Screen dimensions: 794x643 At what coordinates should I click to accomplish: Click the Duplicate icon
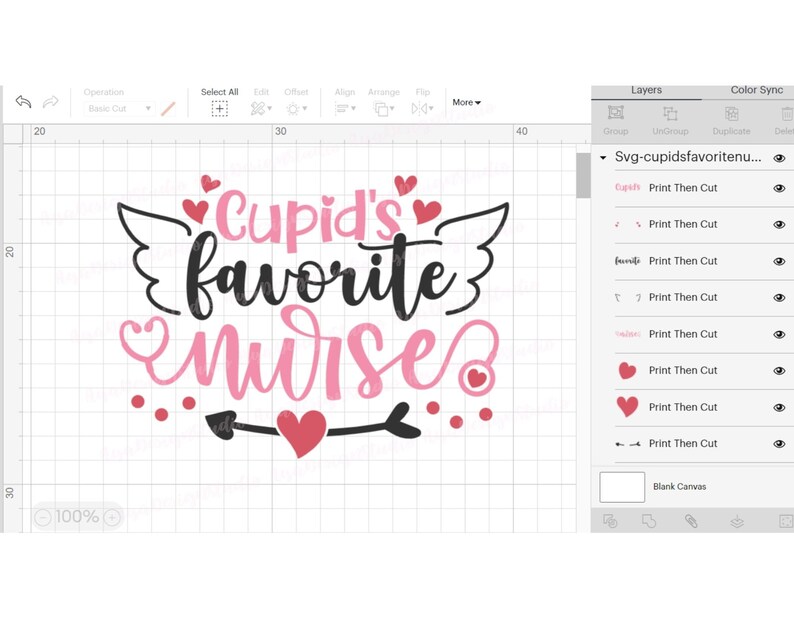[x=731, y=113]
